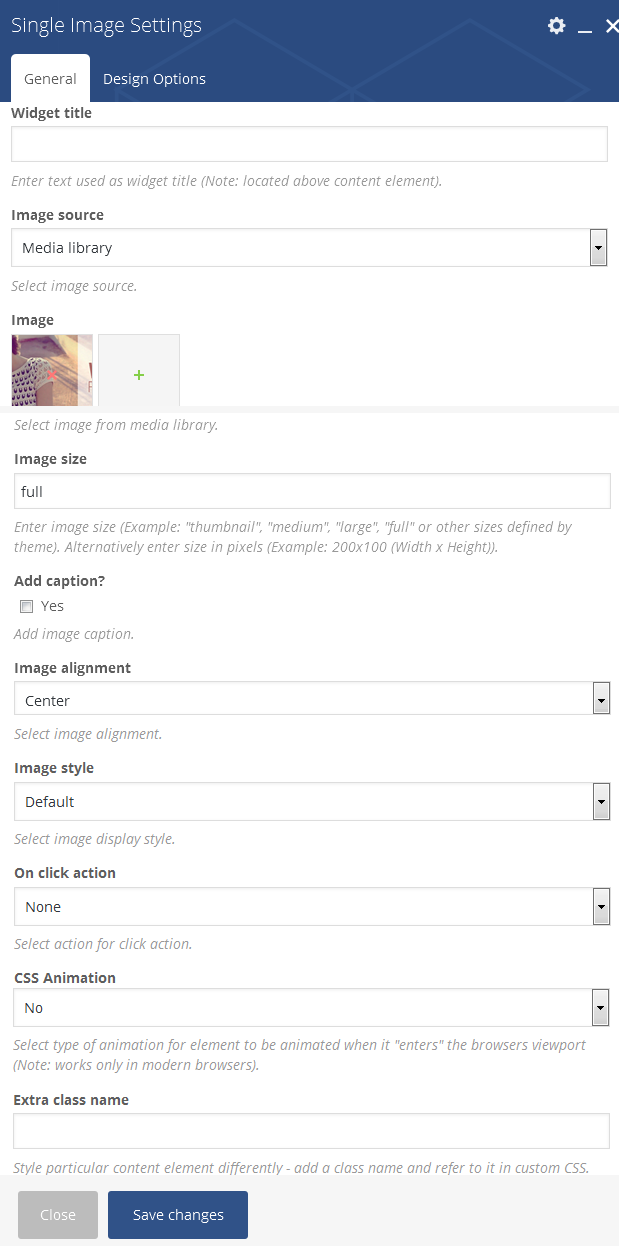Open the CSS Animation dropdown
Image resolution: width=619 pixels, height=1246 pixels.
point(312,1008)
